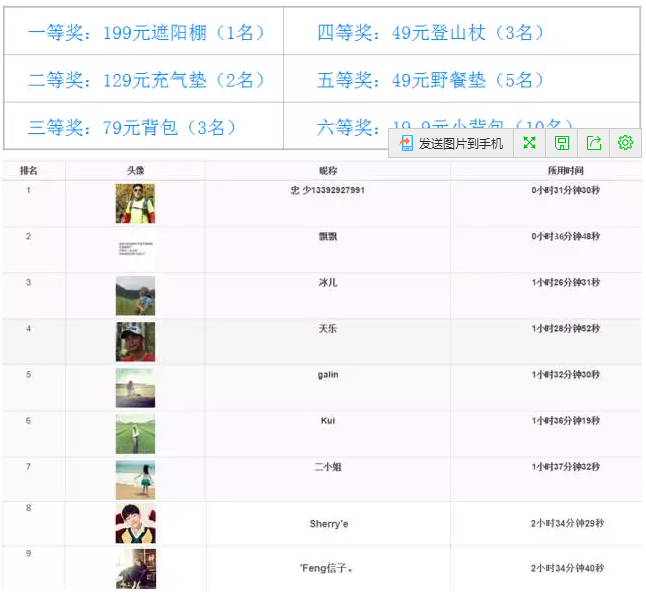Select the beach avatar for 二小姐
Screen dimensions: 646x607
click(x=135, y=479)
